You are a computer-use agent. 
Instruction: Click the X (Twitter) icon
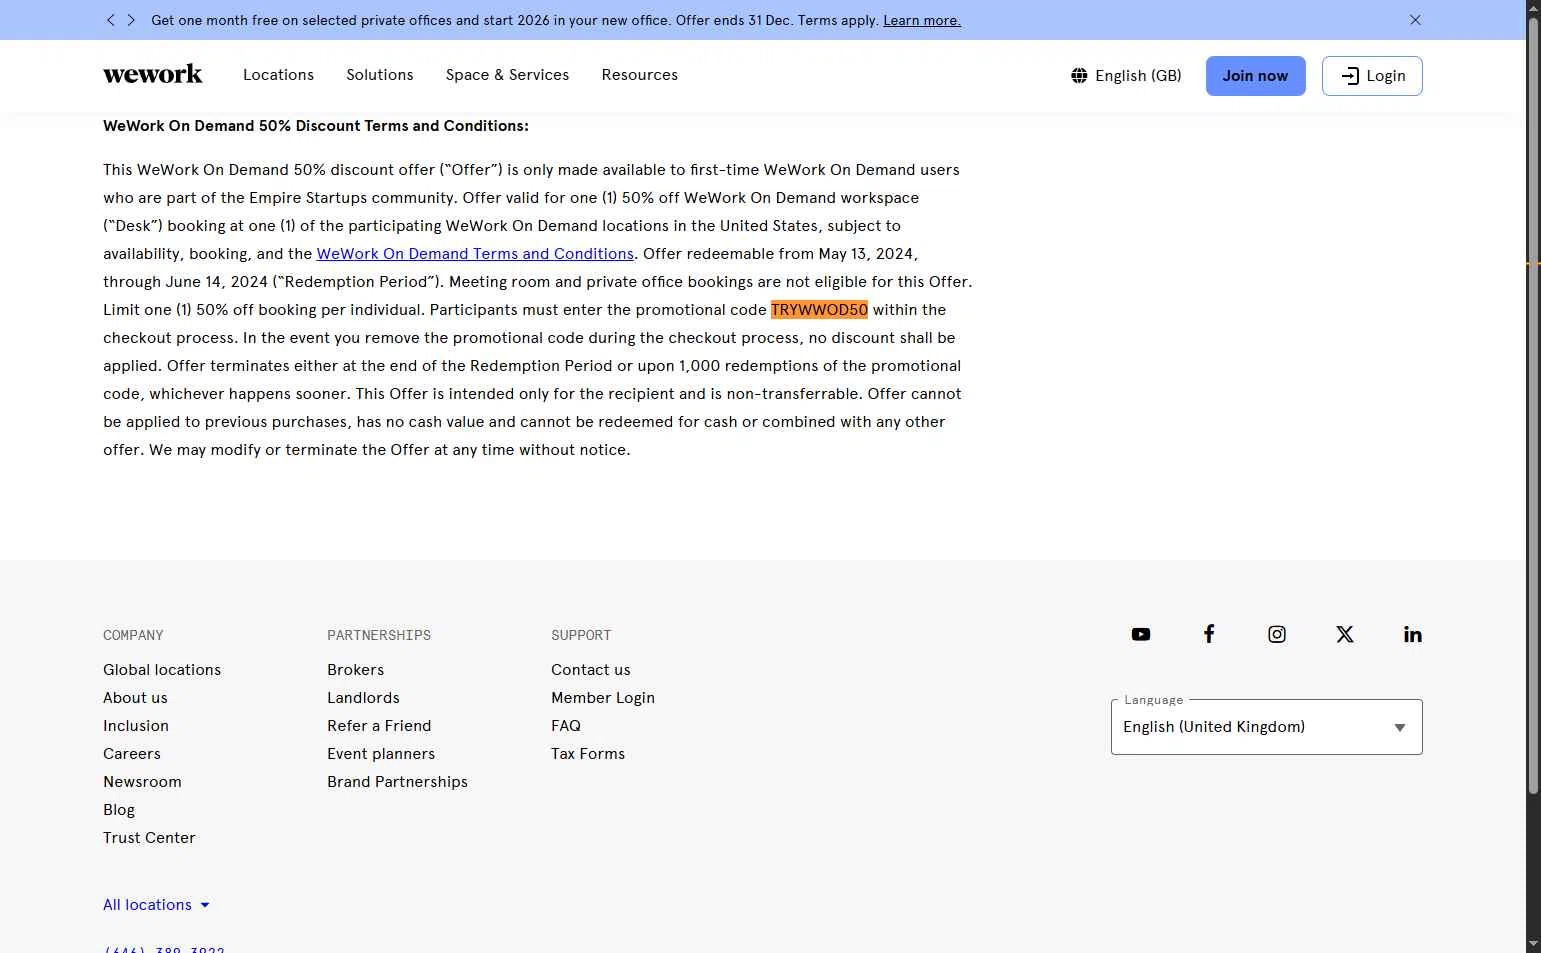pos(1344,635)
